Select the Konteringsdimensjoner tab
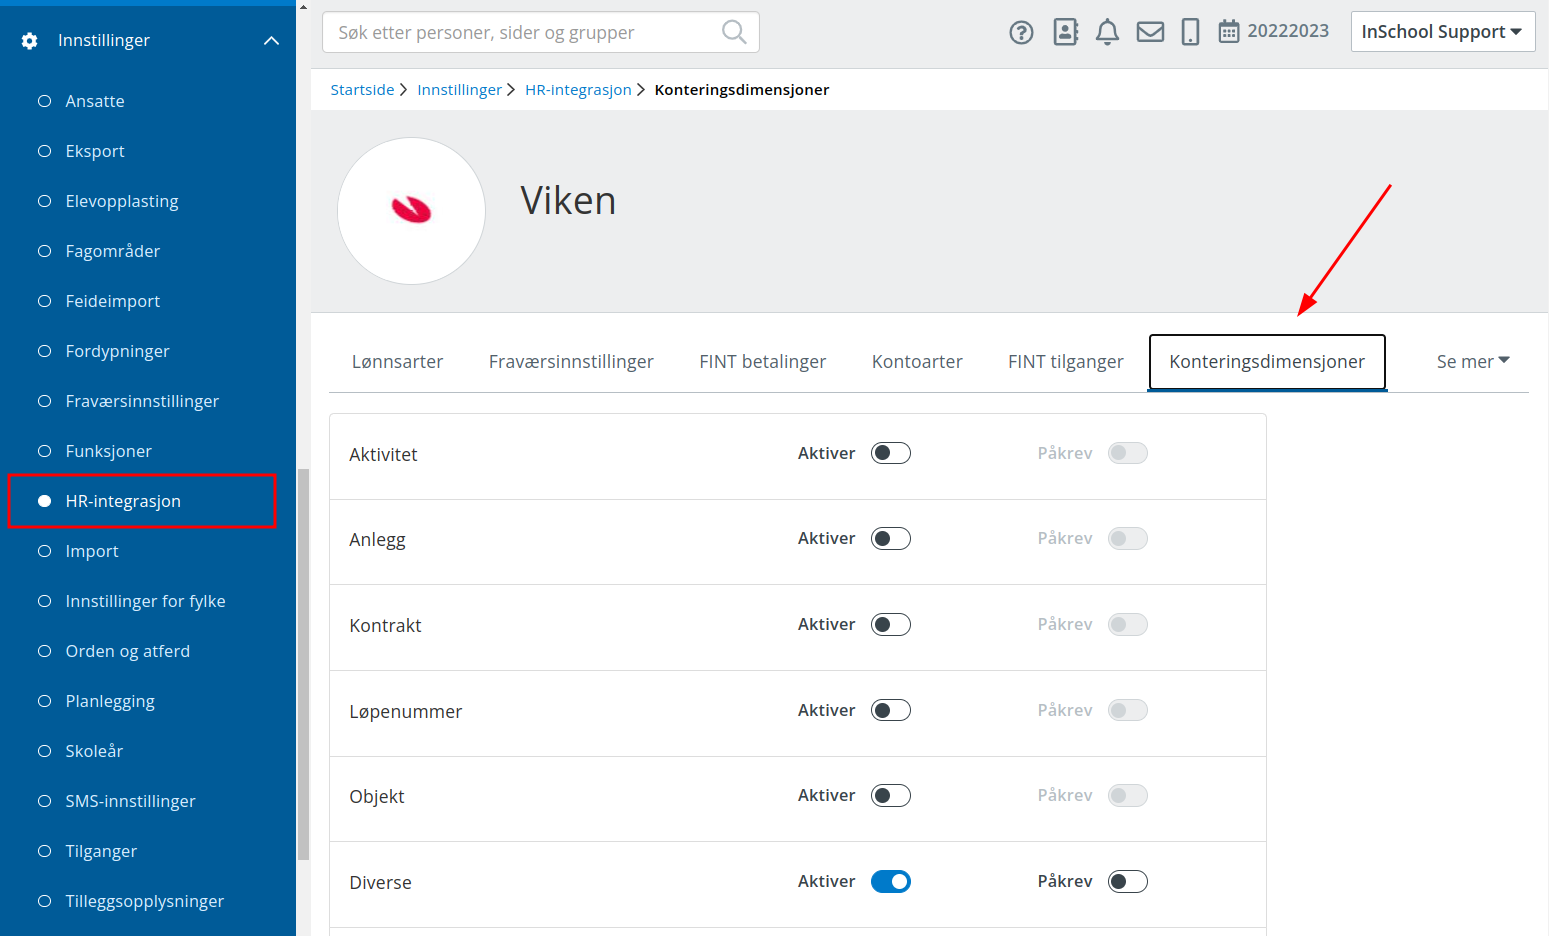This screenshot has width=1549, height=936. (1267, 362)
